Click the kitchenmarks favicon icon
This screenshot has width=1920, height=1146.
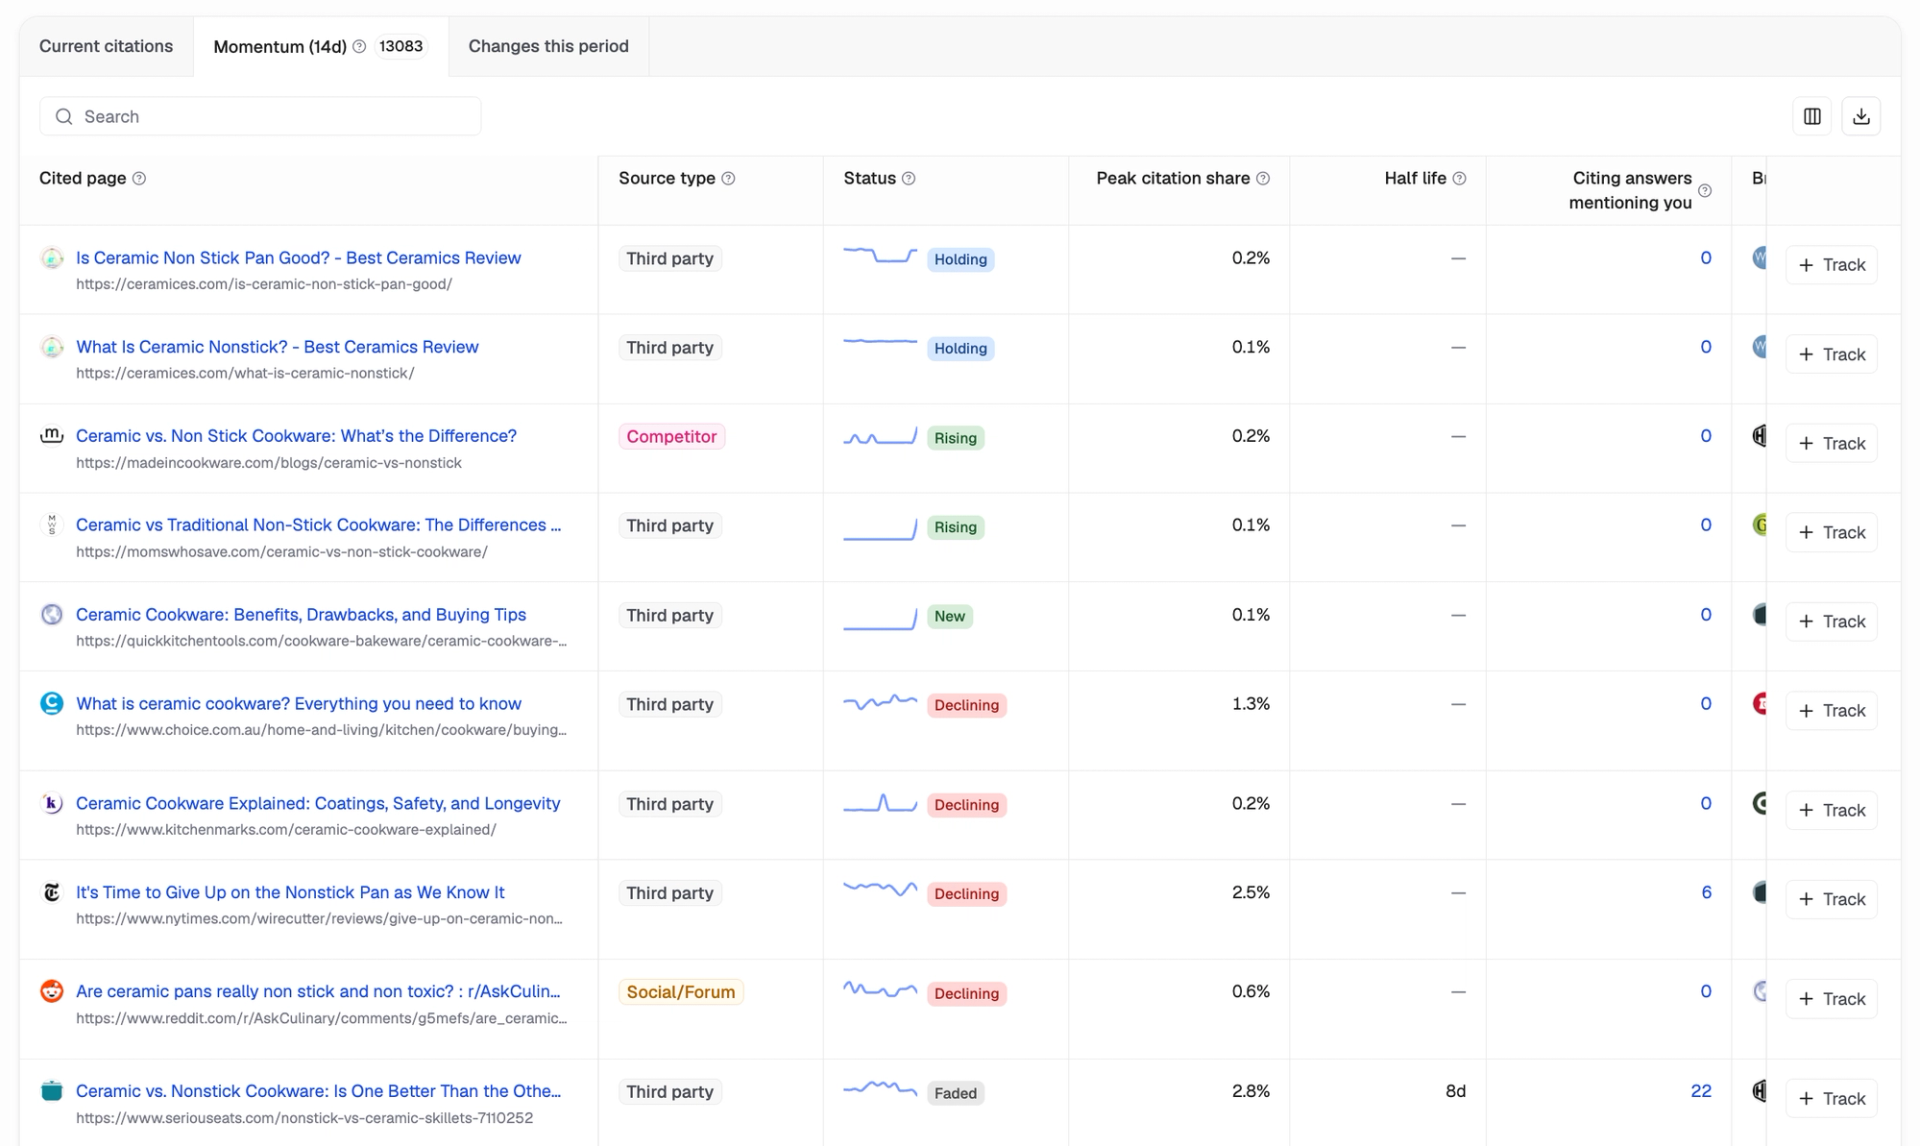52,803
